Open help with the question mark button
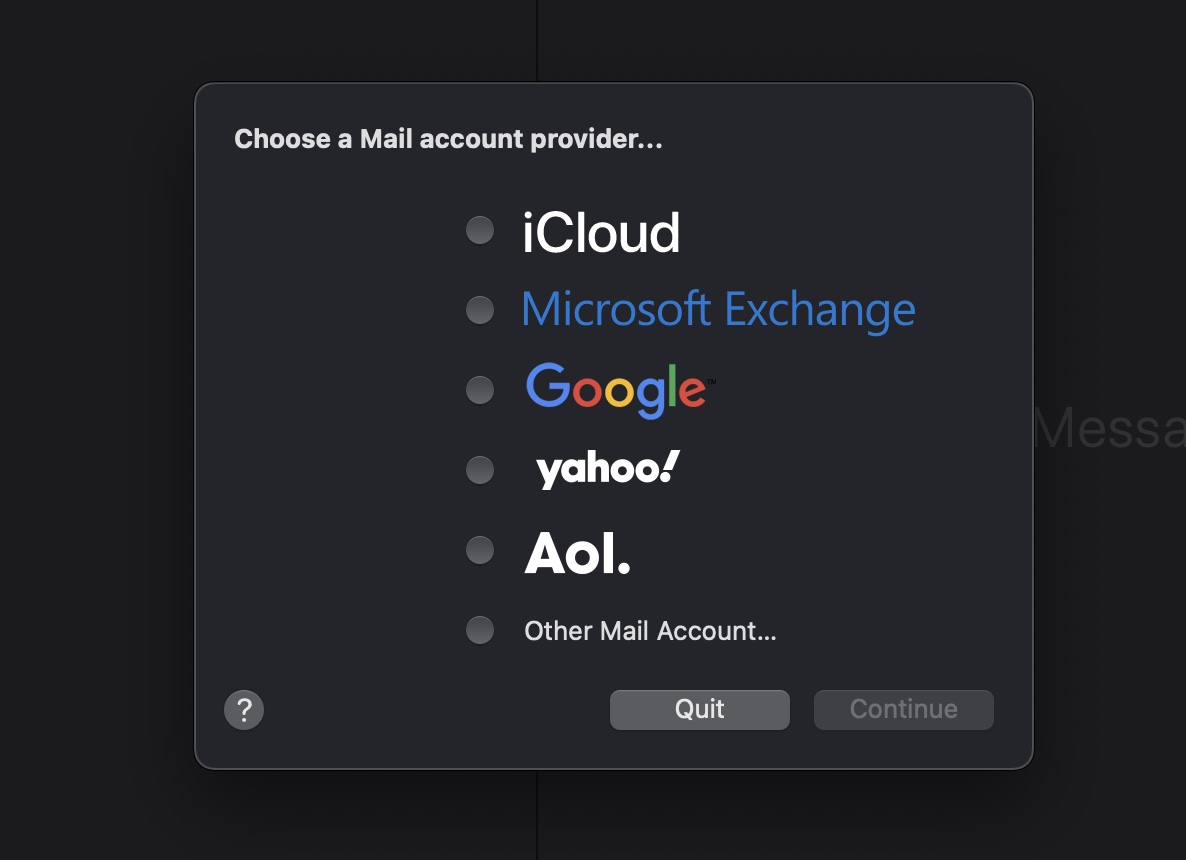Screen dimensions: 1186x860 point(244,710)
